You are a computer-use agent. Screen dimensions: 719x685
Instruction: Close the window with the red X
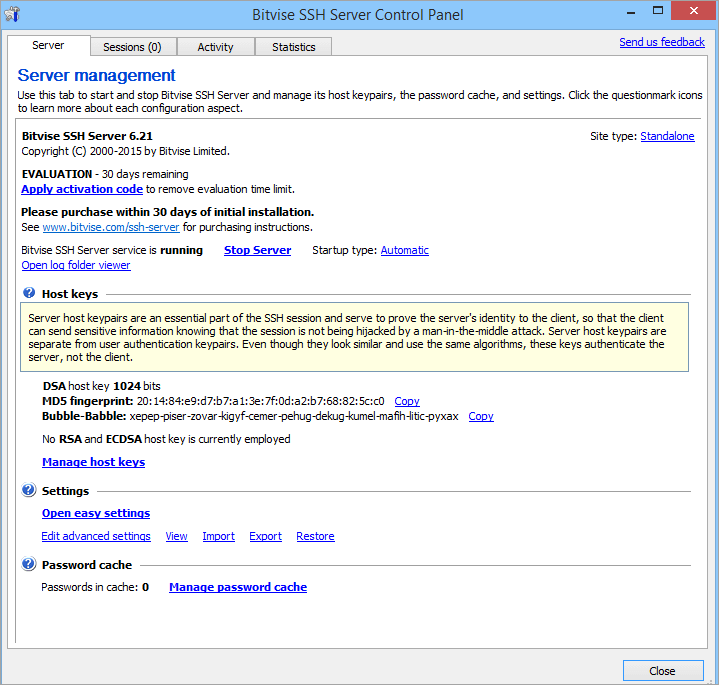point(694,11)
